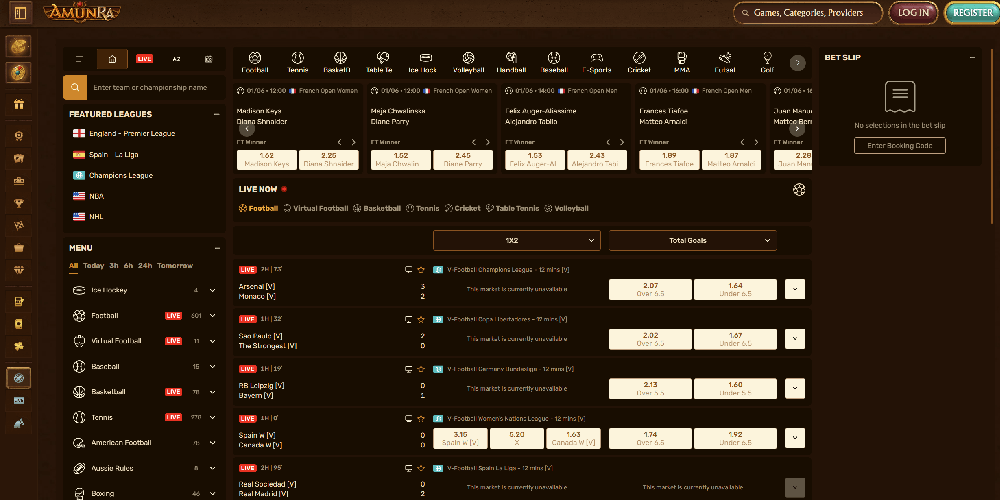The width and height of the screenshot is (1000, 500).
Task: Bet on Madison Keys at 1.62
Action: click(x=267, y=160)
